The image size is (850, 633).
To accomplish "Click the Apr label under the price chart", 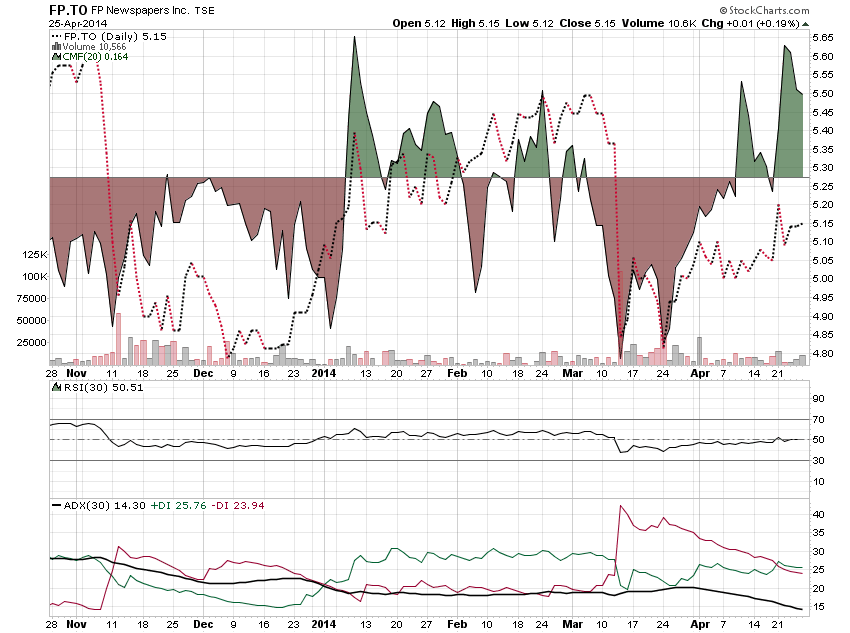I will coord(700,373).
